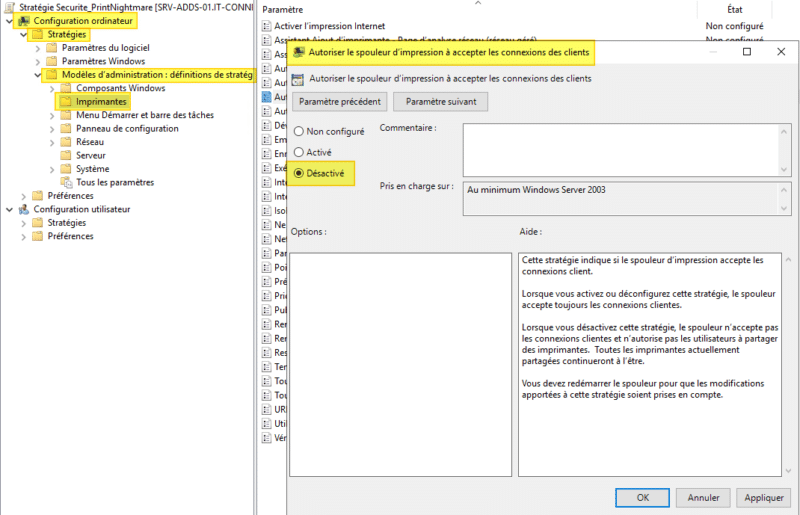Screen dimensions: 800x515
Task: Click user Préférences folder icon
Action: pyautogui.click(x=37, y=236)
